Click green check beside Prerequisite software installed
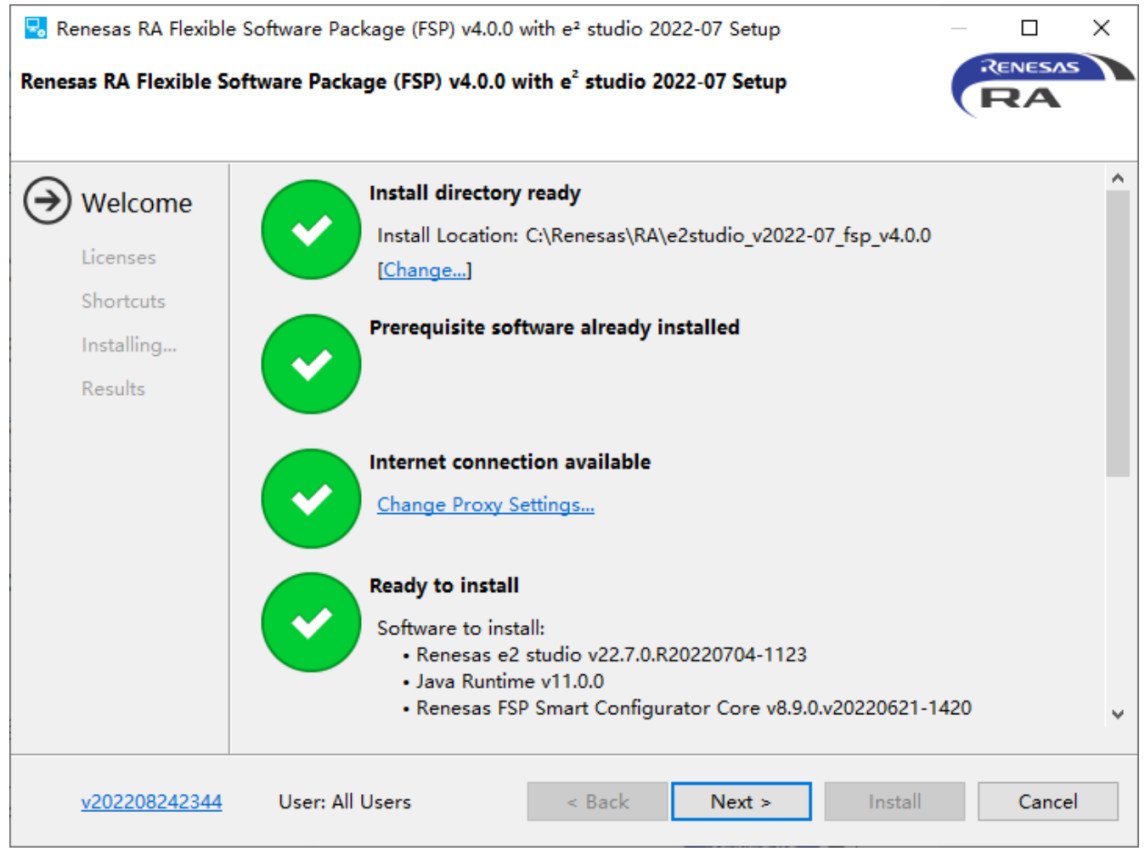The image size is (1145, 851). (311, 364)
